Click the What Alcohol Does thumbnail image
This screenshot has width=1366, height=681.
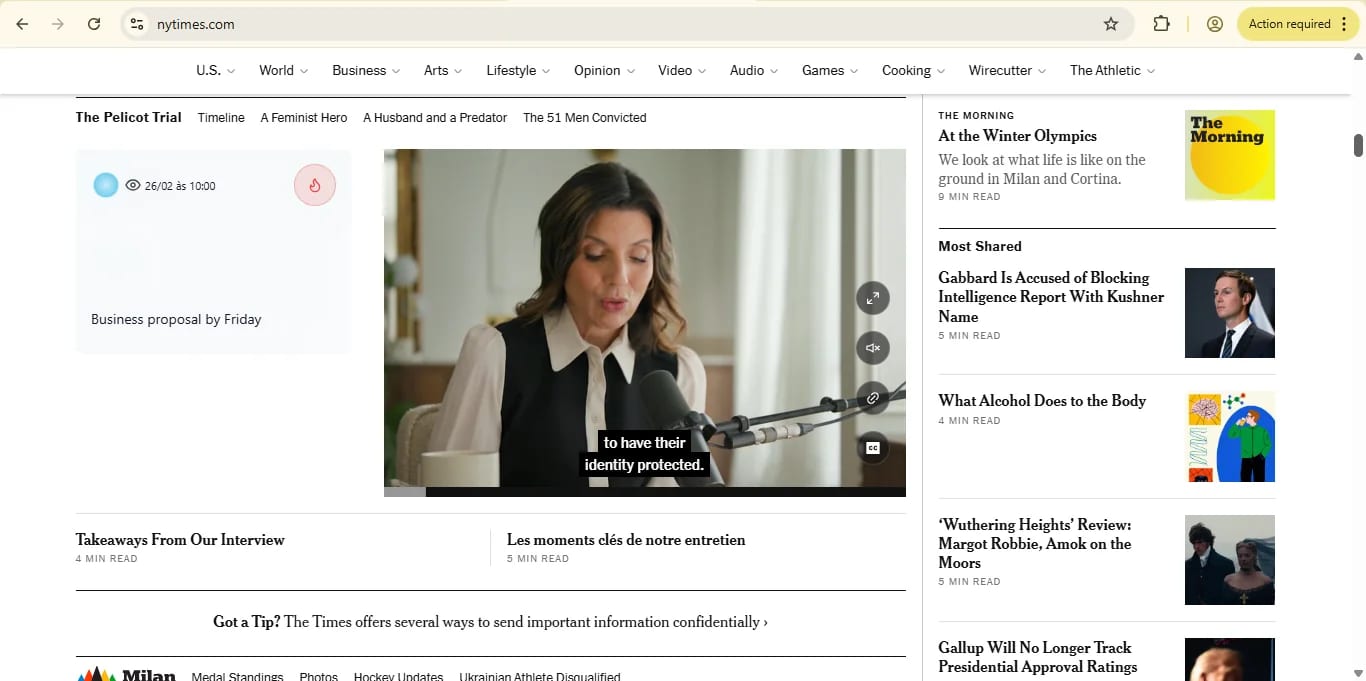pos(1229,437)
